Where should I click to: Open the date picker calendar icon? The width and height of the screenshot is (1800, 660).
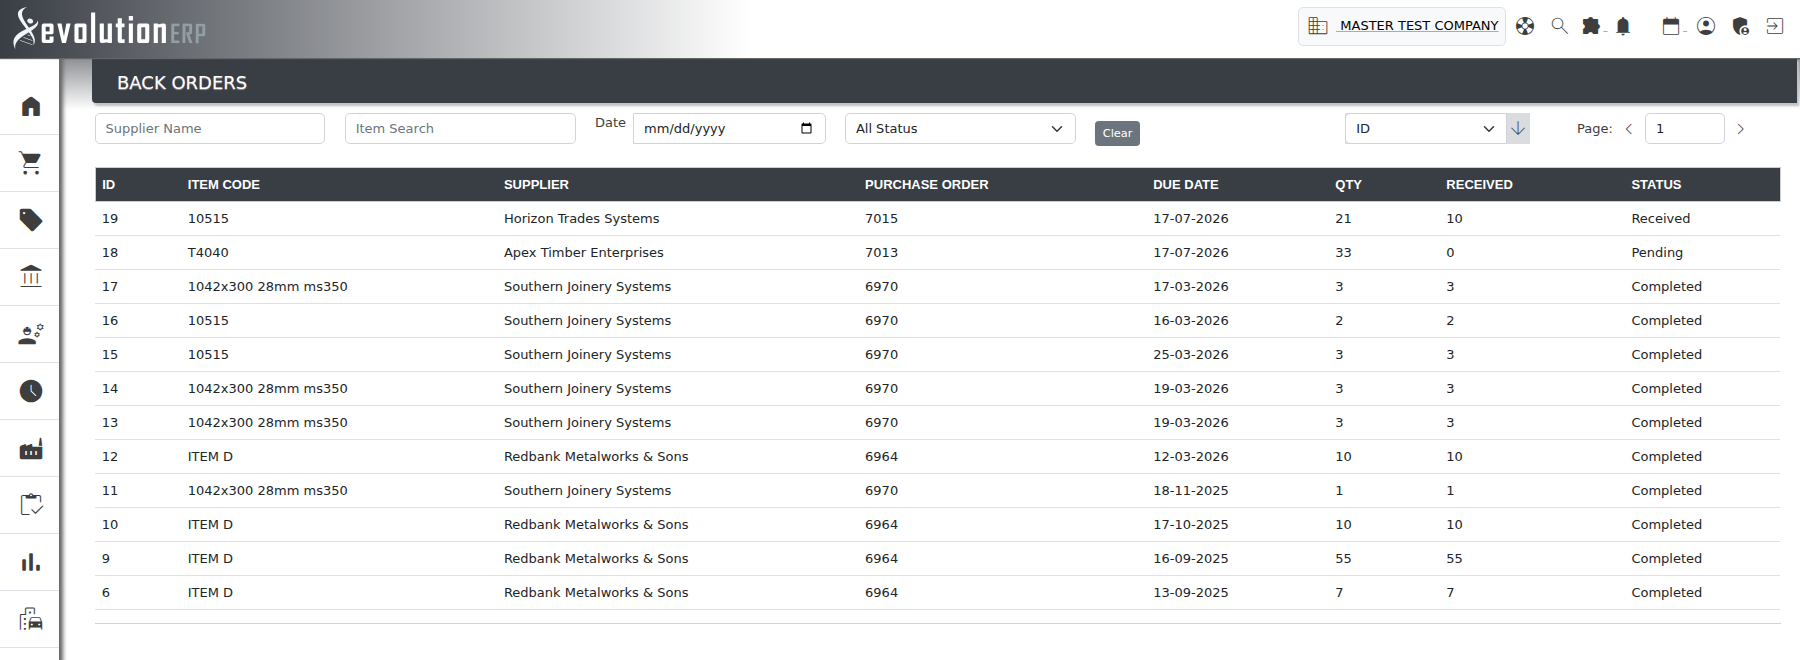[x=806, y=128]
